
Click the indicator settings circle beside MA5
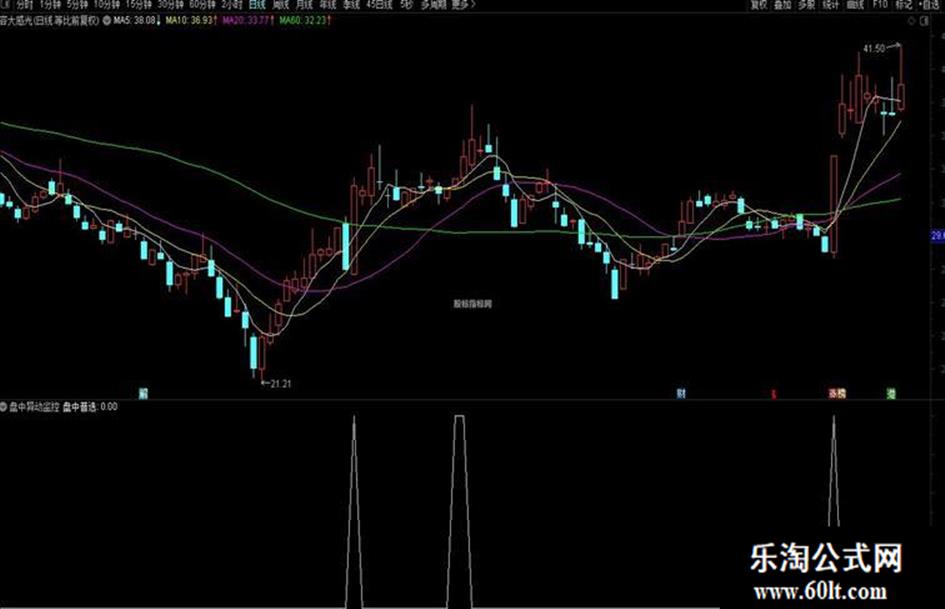pos(107,21)
